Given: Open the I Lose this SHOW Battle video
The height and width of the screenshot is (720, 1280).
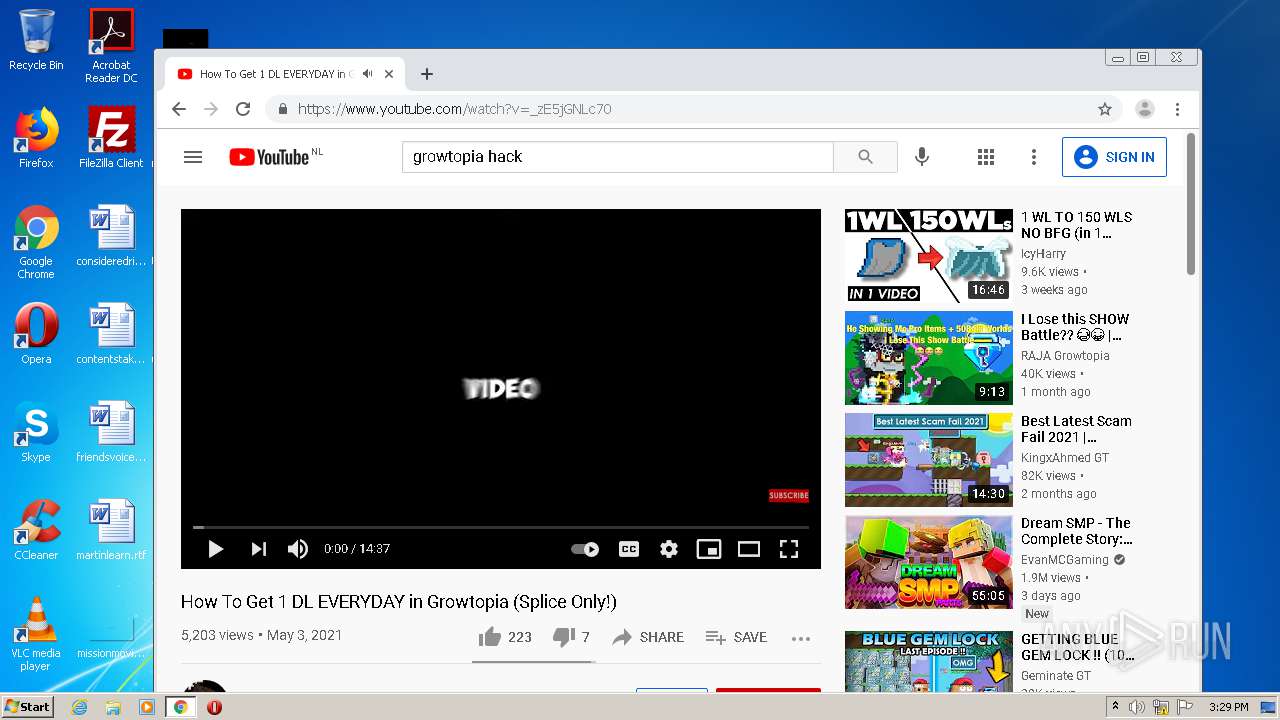Looking at the screenshot, I should 1075,327.
